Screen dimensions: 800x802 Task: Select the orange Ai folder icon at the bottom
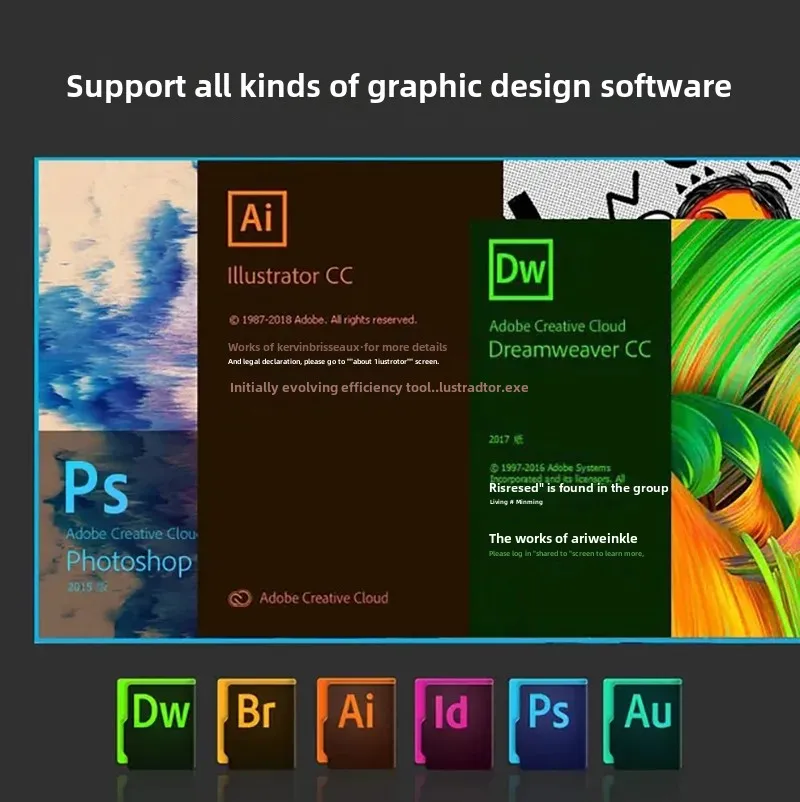coord(356,723)
